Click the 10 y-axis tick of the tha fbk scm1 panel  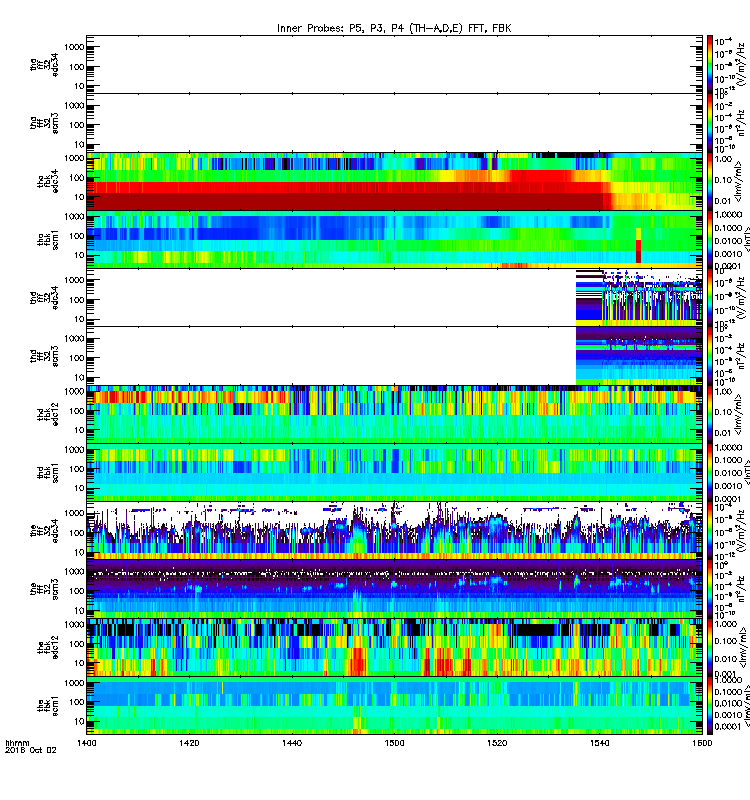[79, 255]
